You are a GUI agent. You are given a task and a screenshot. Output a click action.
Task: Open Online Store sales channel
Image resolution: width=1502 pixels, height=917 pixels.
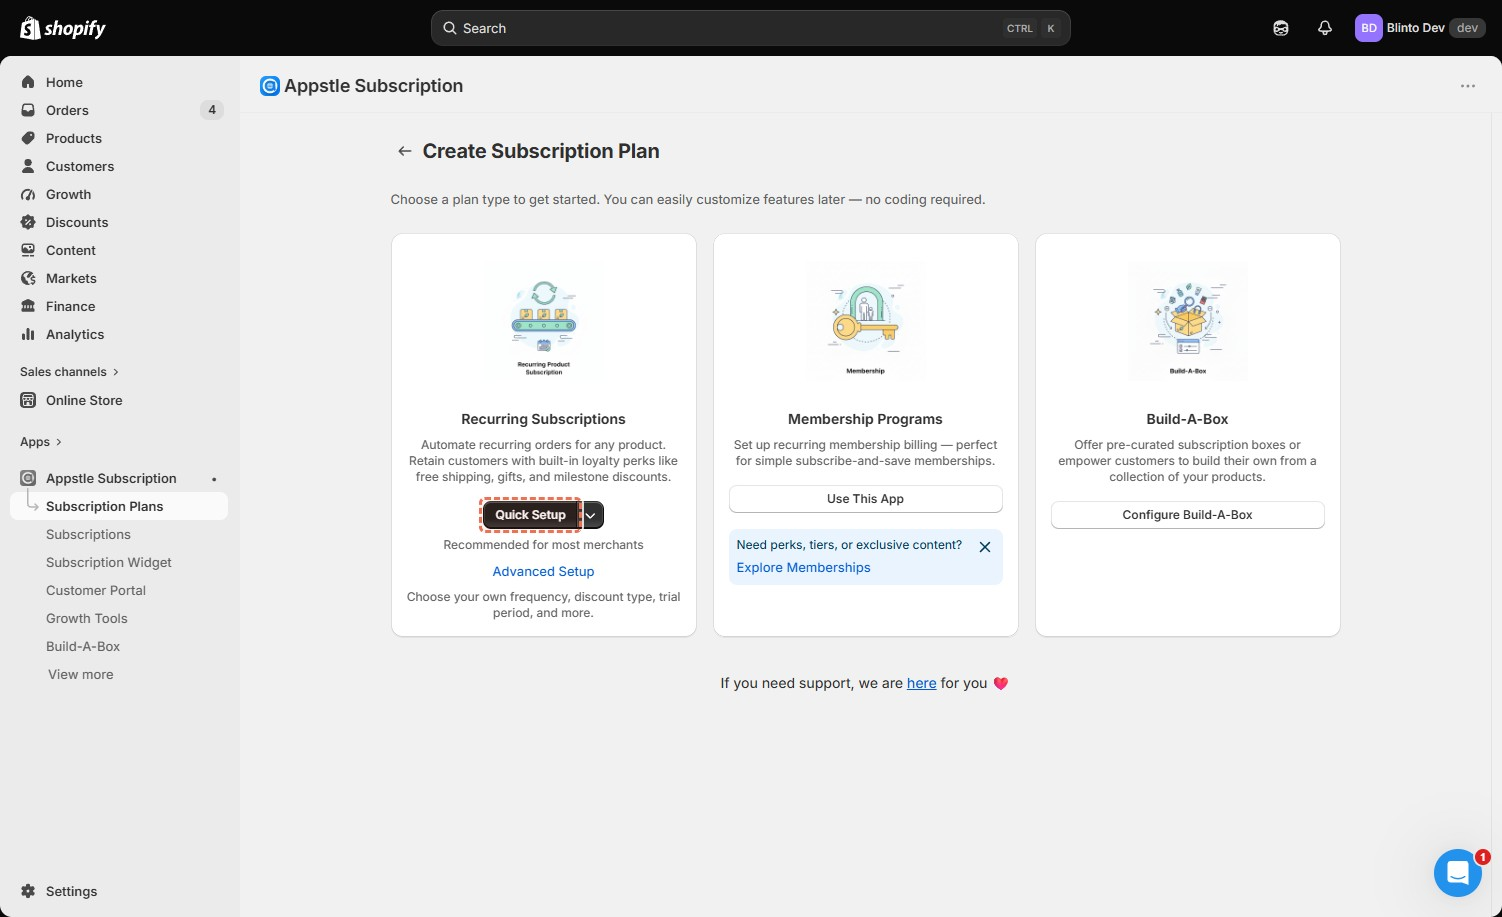point(119,400)
